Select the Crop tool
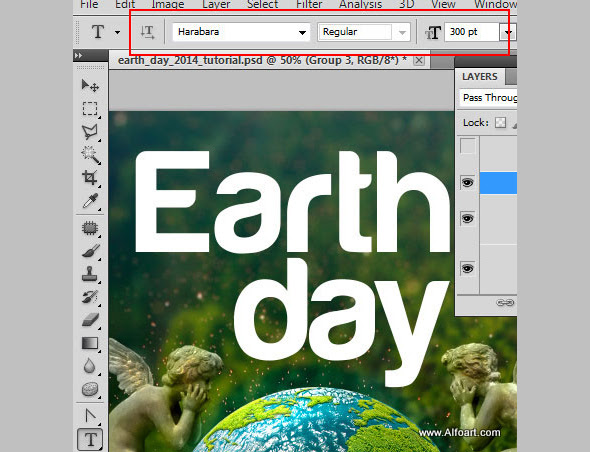Screen dimensions: 590x452 click(x=90, y=178)
